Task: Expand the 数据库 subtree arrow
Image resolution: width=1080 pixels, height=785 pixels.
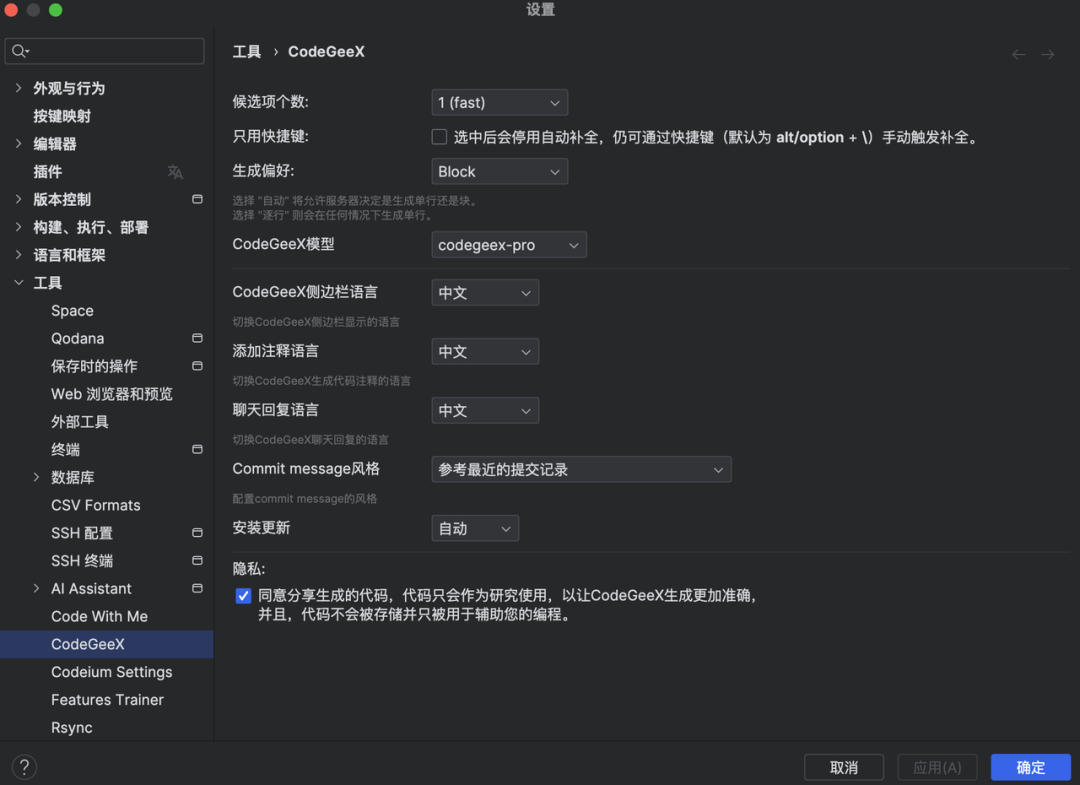Action: point(37,477)
